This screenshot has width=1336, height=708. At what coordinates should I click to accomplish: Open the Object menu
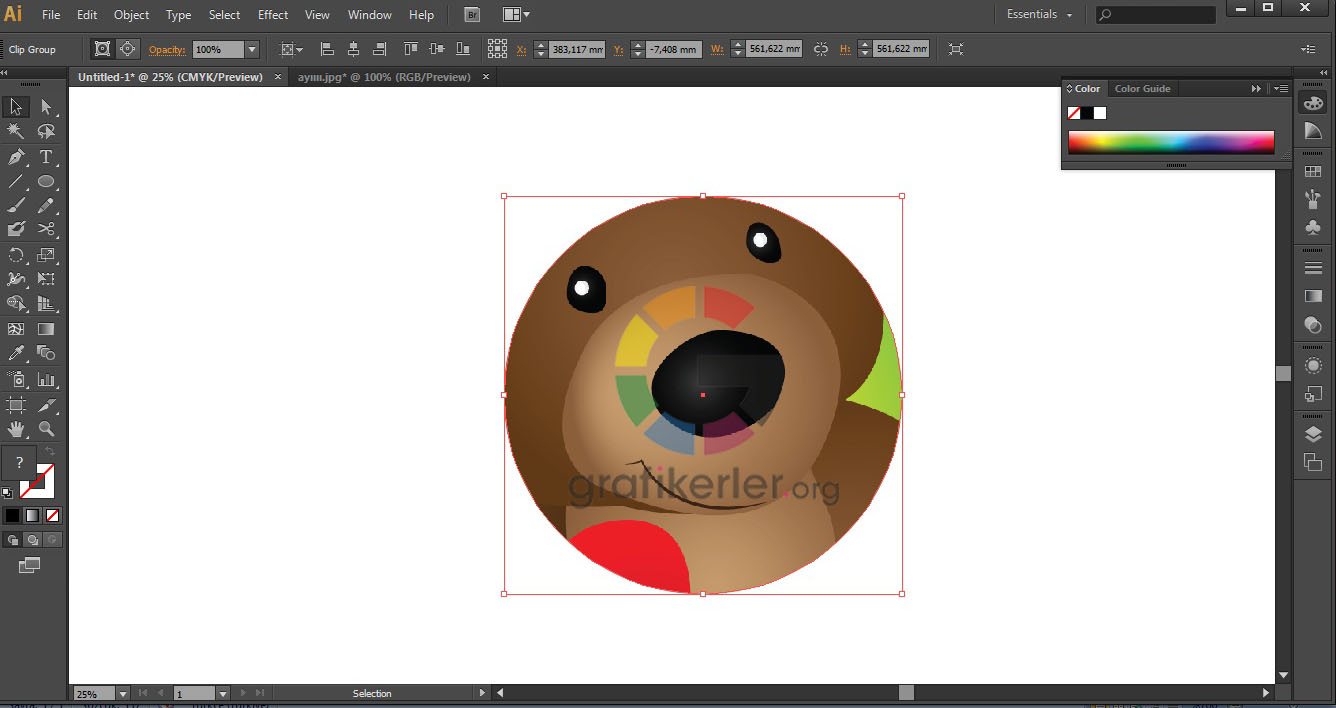[132, 15]
